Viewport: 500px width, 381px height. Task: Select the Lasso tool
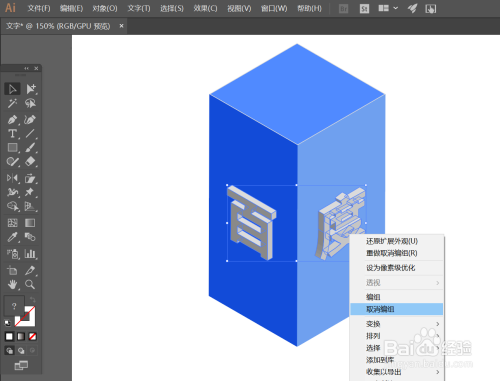pos(30,104)
